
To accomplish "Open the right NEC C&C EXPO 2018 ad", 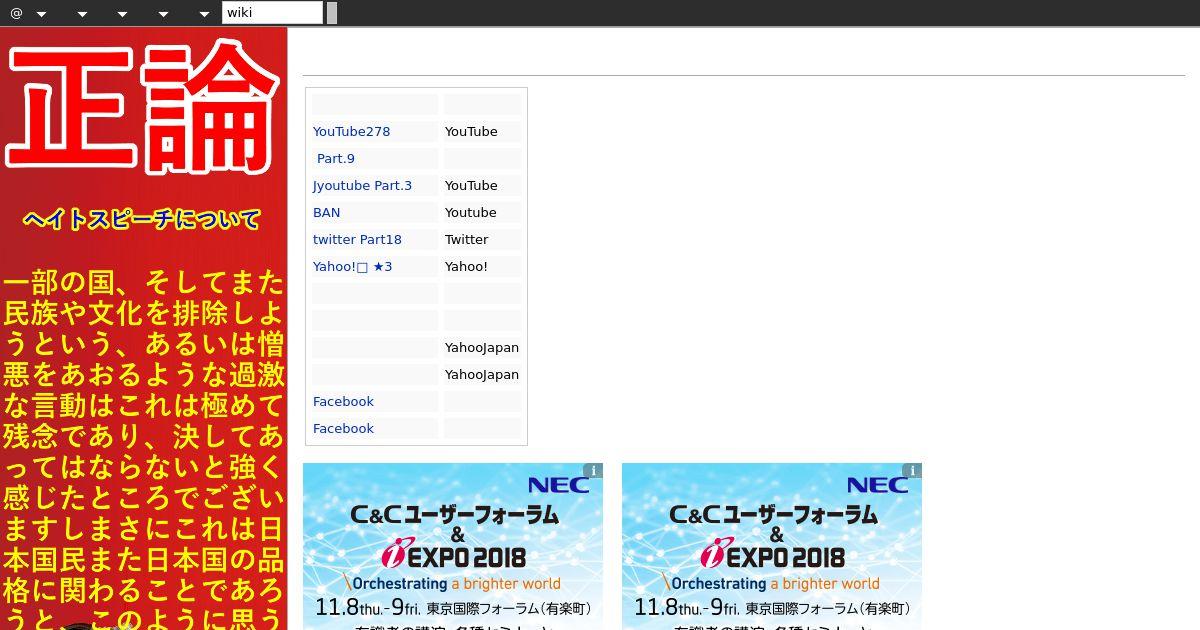I will click(x=772, y=546).
